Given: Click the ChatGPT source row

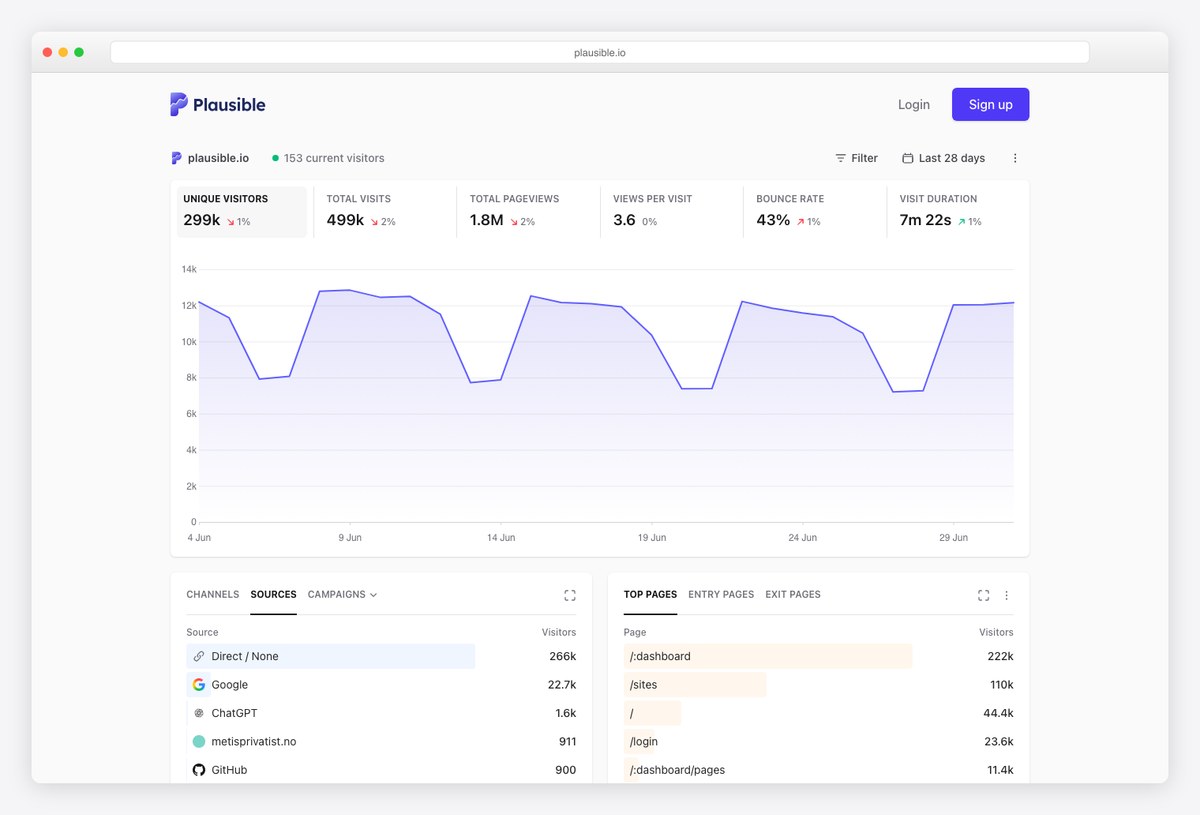Looking at the screenshot, I should click(381, 713).
